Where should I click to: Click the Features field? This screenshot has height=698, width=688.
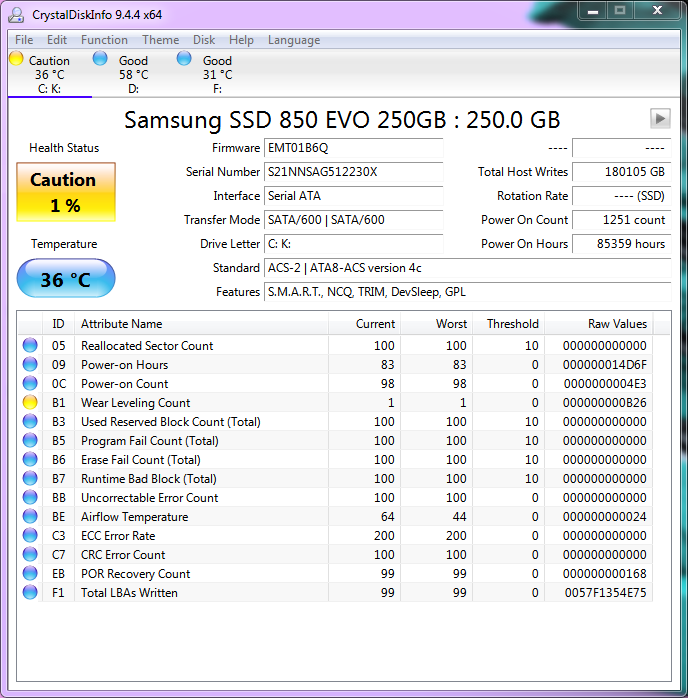click(467, 292)
